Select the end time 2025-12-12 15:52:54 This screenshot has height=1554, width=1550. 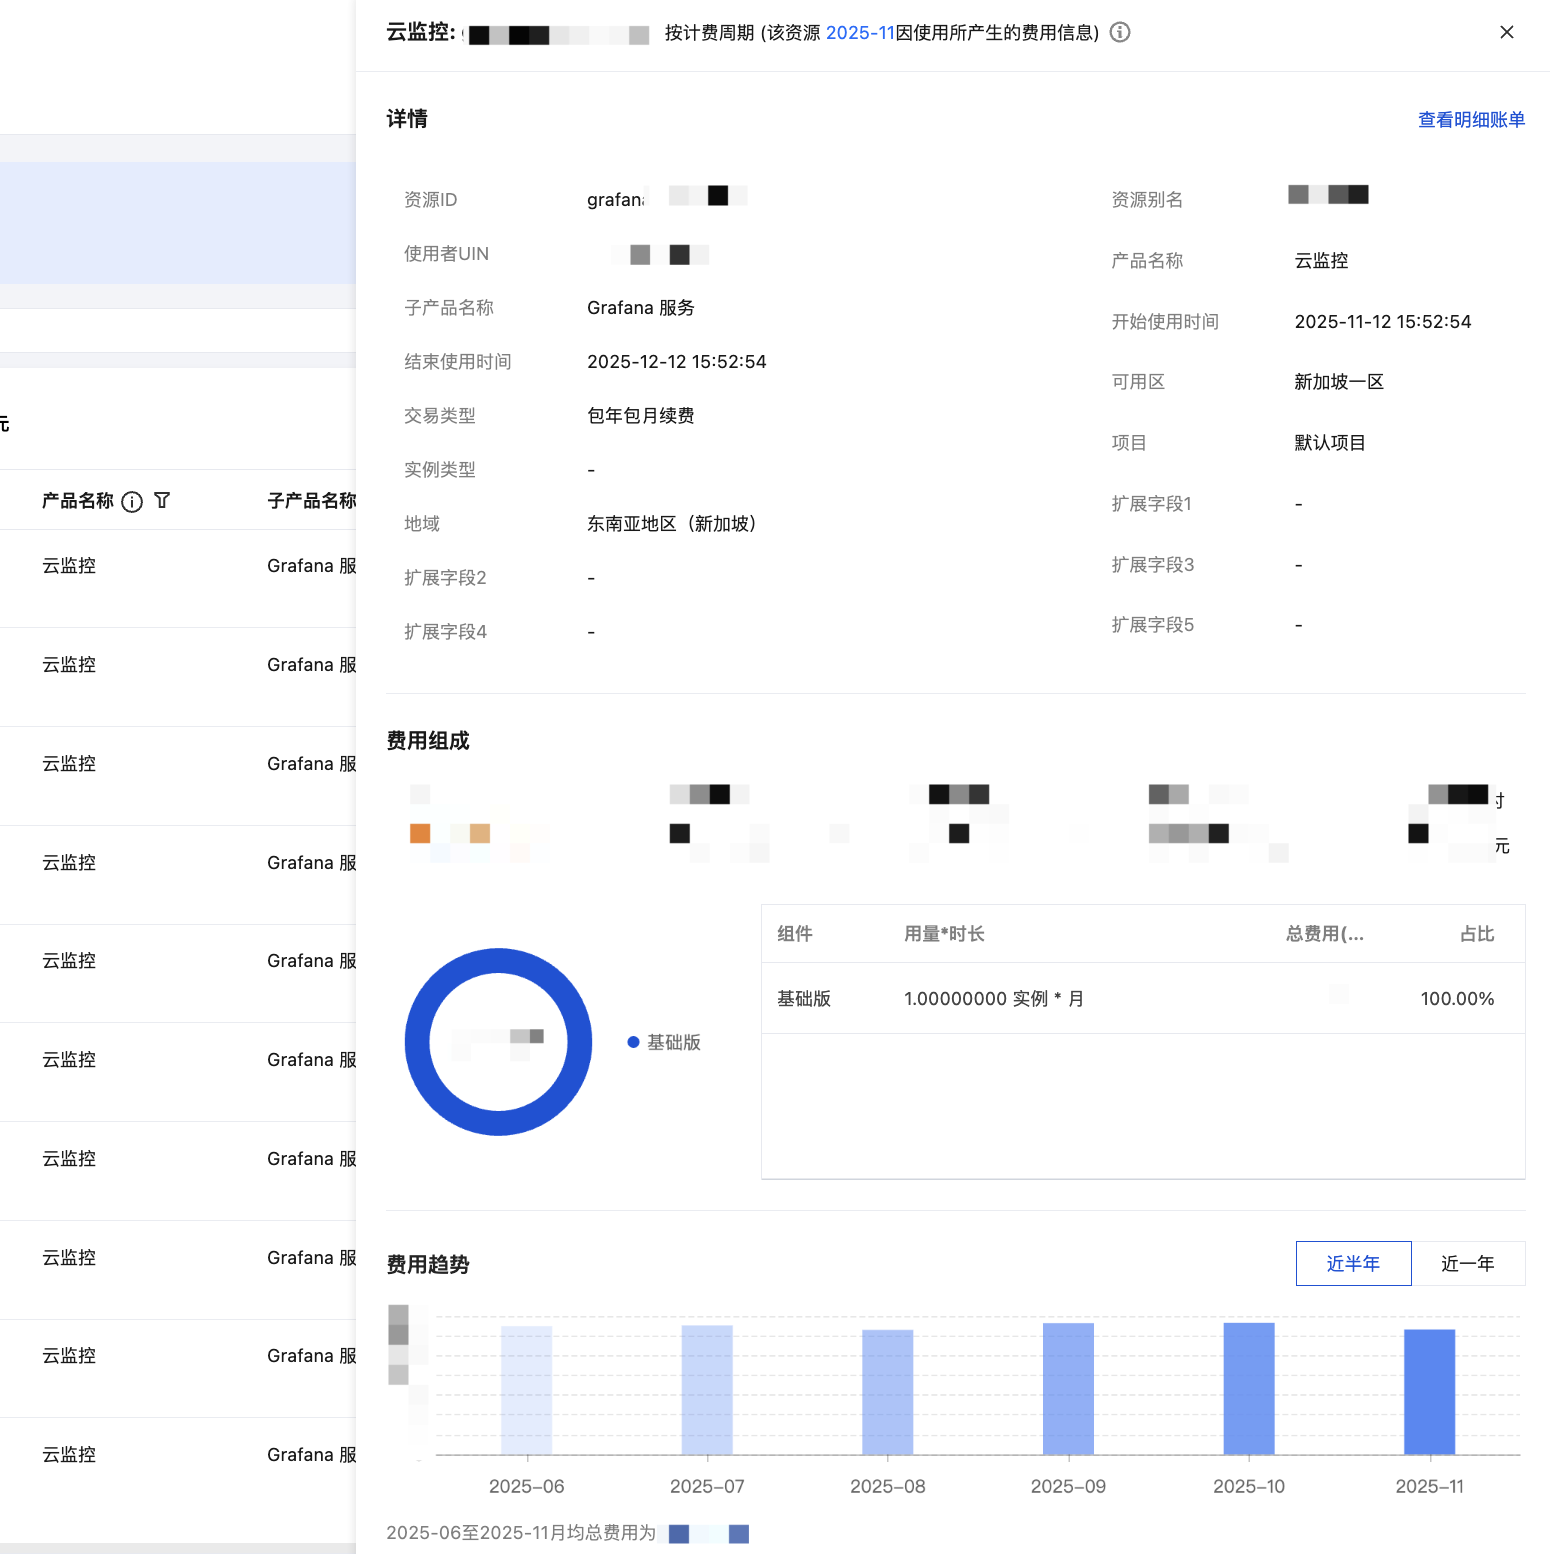[677, 362]
